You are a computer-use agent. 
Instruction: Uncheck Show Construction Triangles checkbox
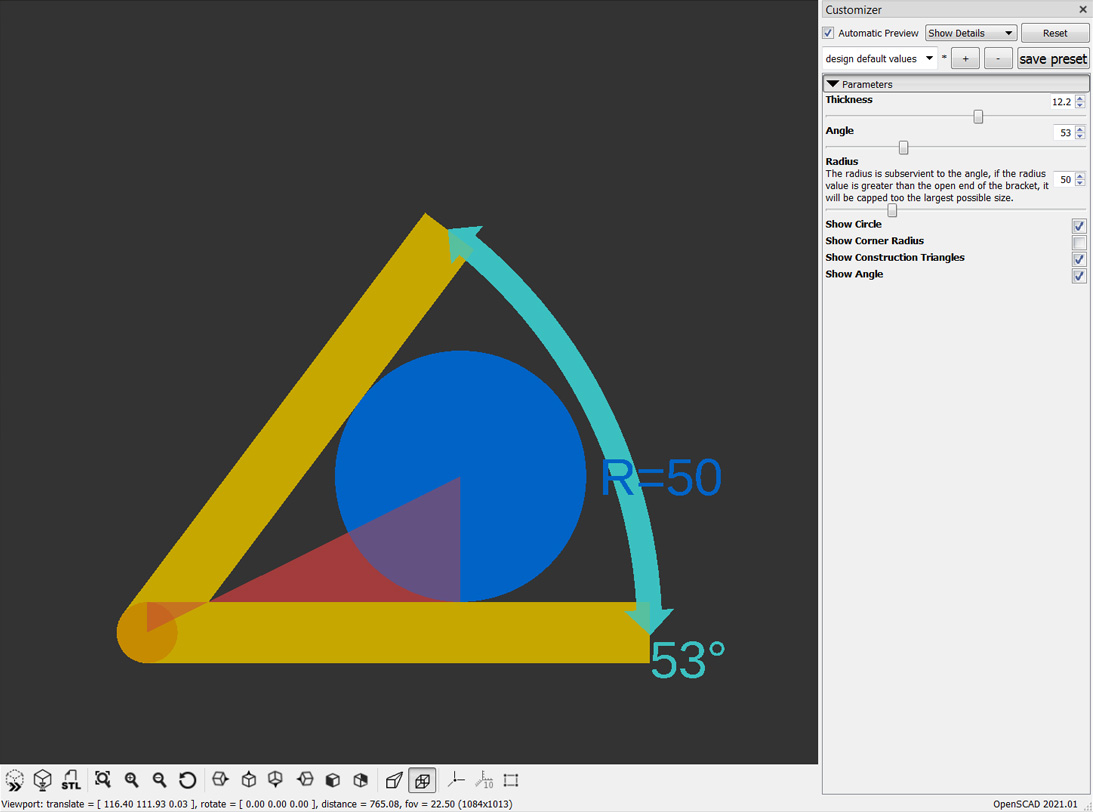pos(1079,259)
